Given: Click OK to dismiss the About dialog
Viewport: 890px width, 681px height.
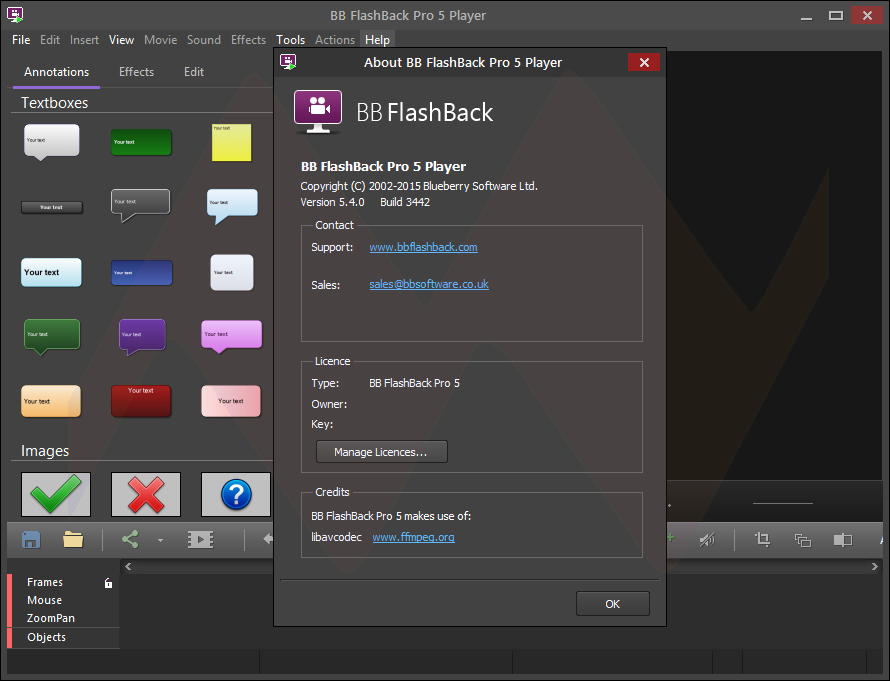Looking at the screenshot, I should [x=612, y=604].
